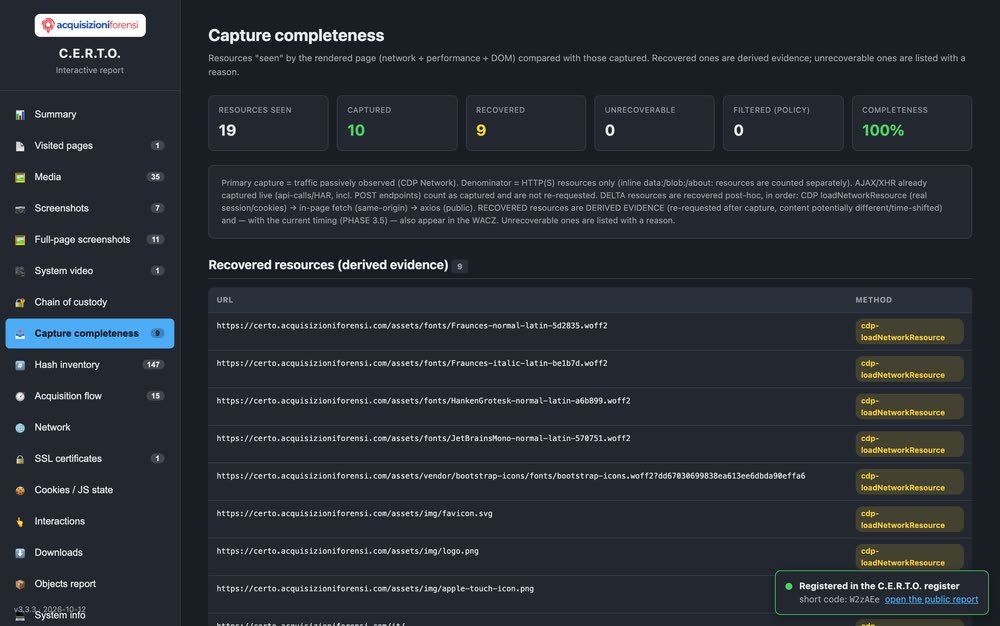The height and width of the screenshot is (626, 1000).
Task: Navigate to SSL certificates
Action: click(x=90, y=458)
